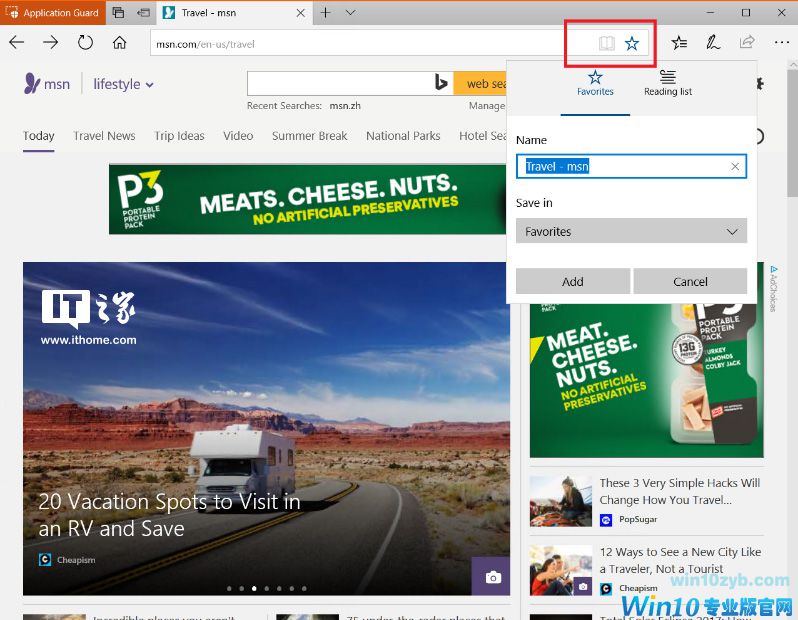Click the Name text field

click(622, 167)
